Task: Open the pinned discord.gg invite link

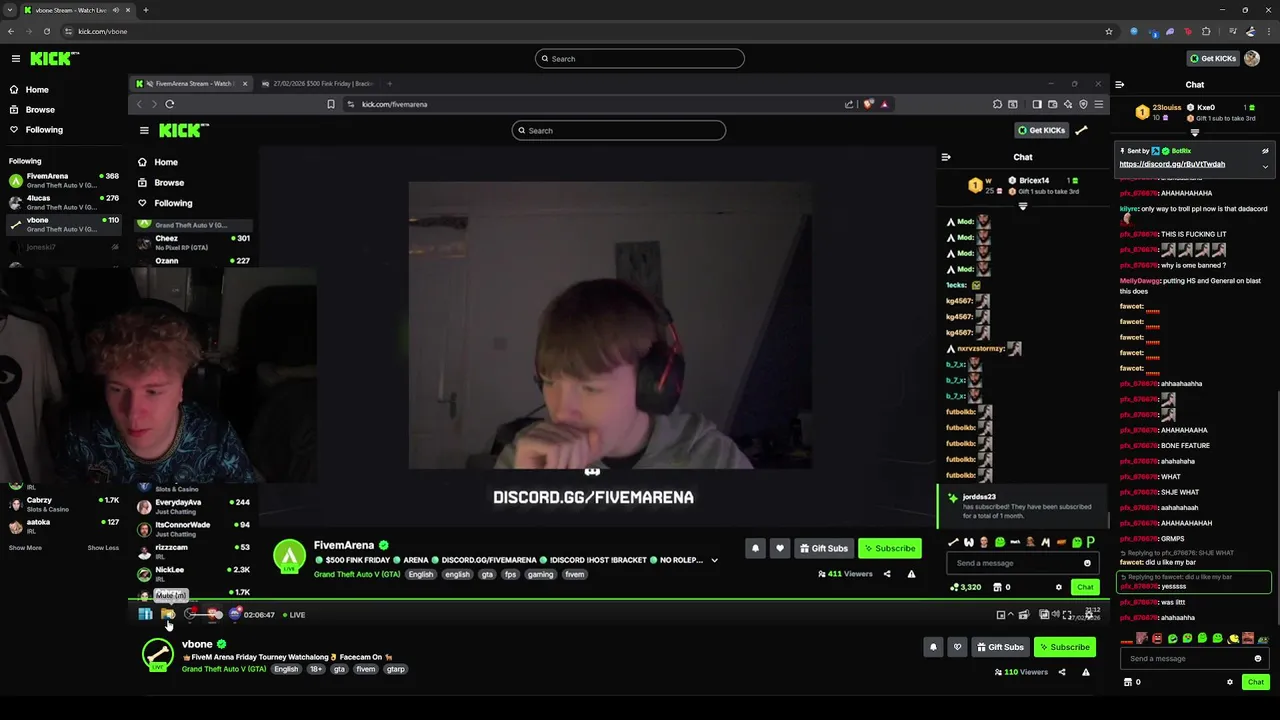Action: (x=1172, y=164)
